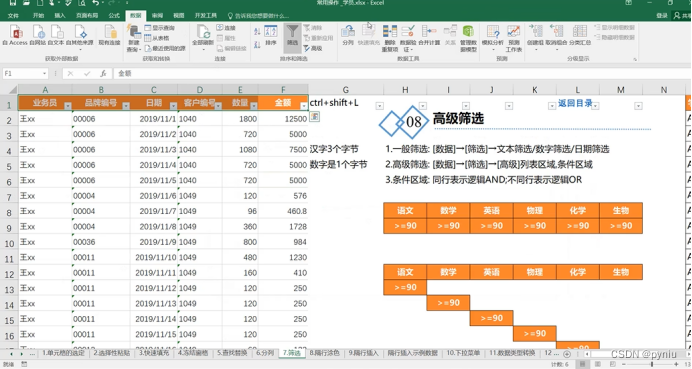The width and height of the screenshot is (692, 369).
Task: Open sheet tab 10.下拉菜单
Action: [463, 353]
